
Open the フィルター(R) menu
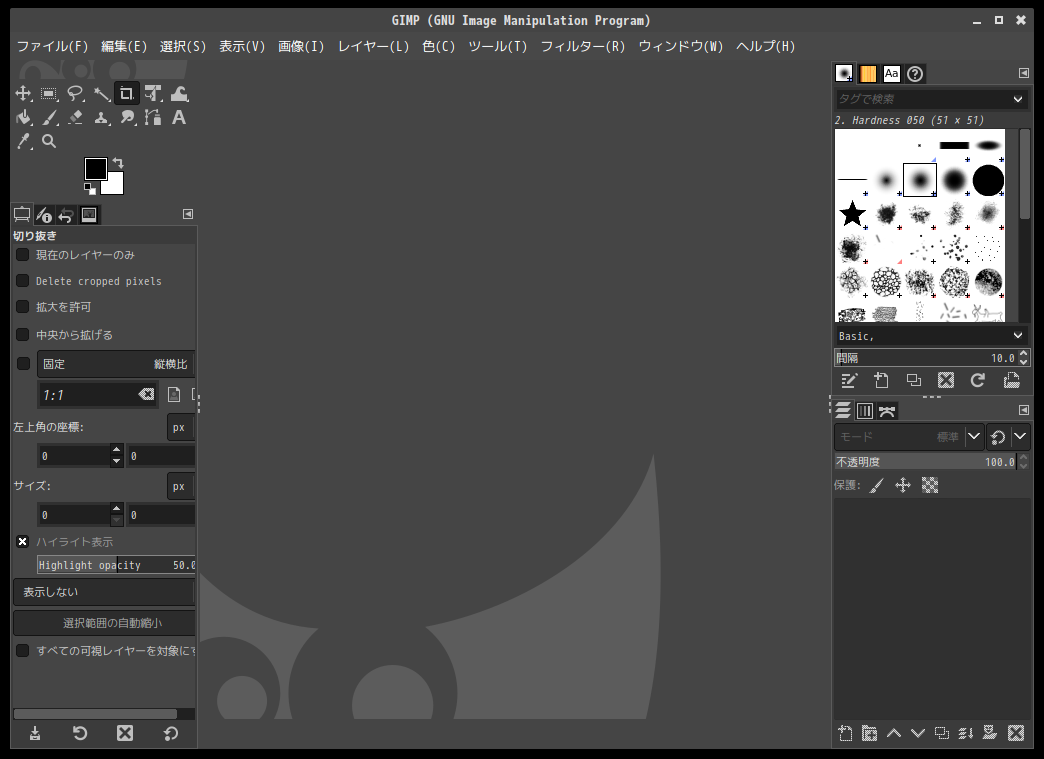coord(583,46)
